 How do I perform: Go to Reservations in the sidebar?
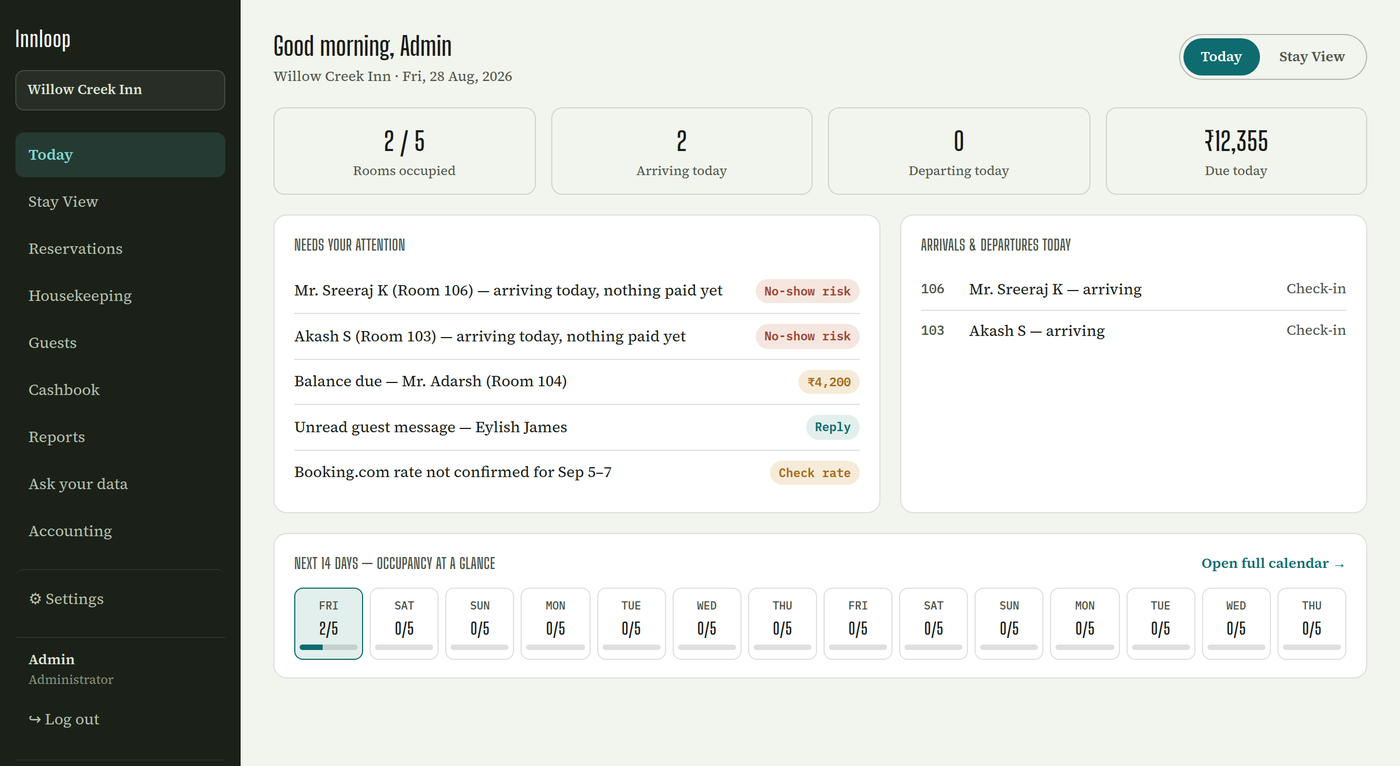pyautogui.click(x=120, y=249)
